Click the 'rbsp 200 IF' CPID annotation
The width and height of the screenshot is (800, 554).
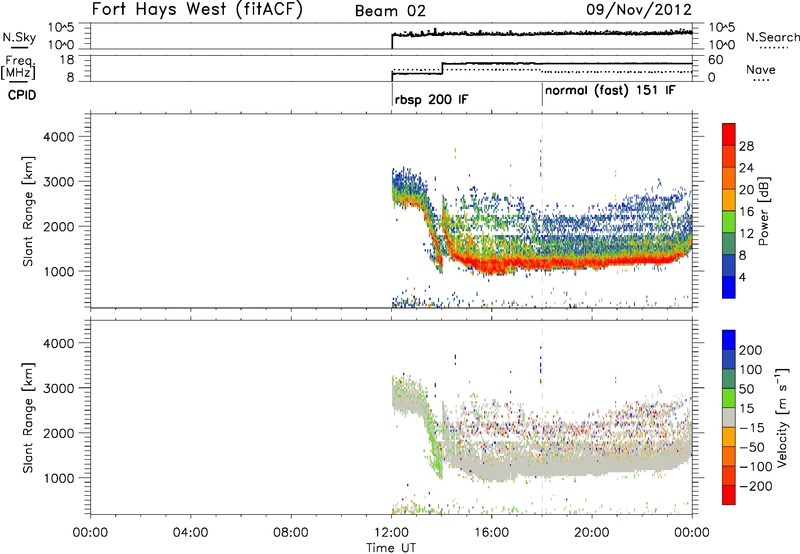(x=431, y=99)
